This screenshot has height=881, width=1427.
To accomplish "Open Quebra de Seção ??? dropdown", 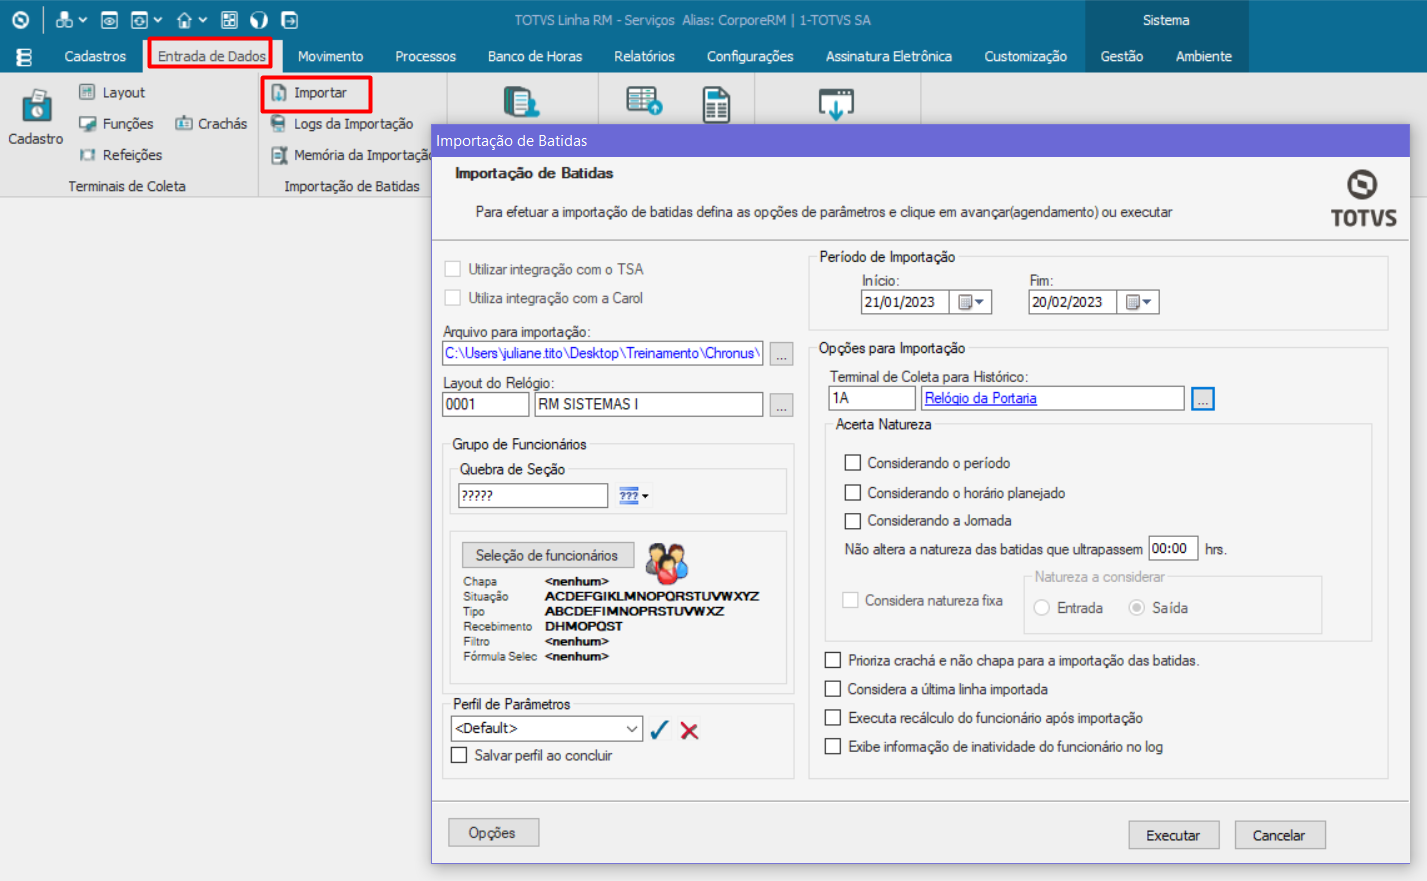I will click(633, 496).
